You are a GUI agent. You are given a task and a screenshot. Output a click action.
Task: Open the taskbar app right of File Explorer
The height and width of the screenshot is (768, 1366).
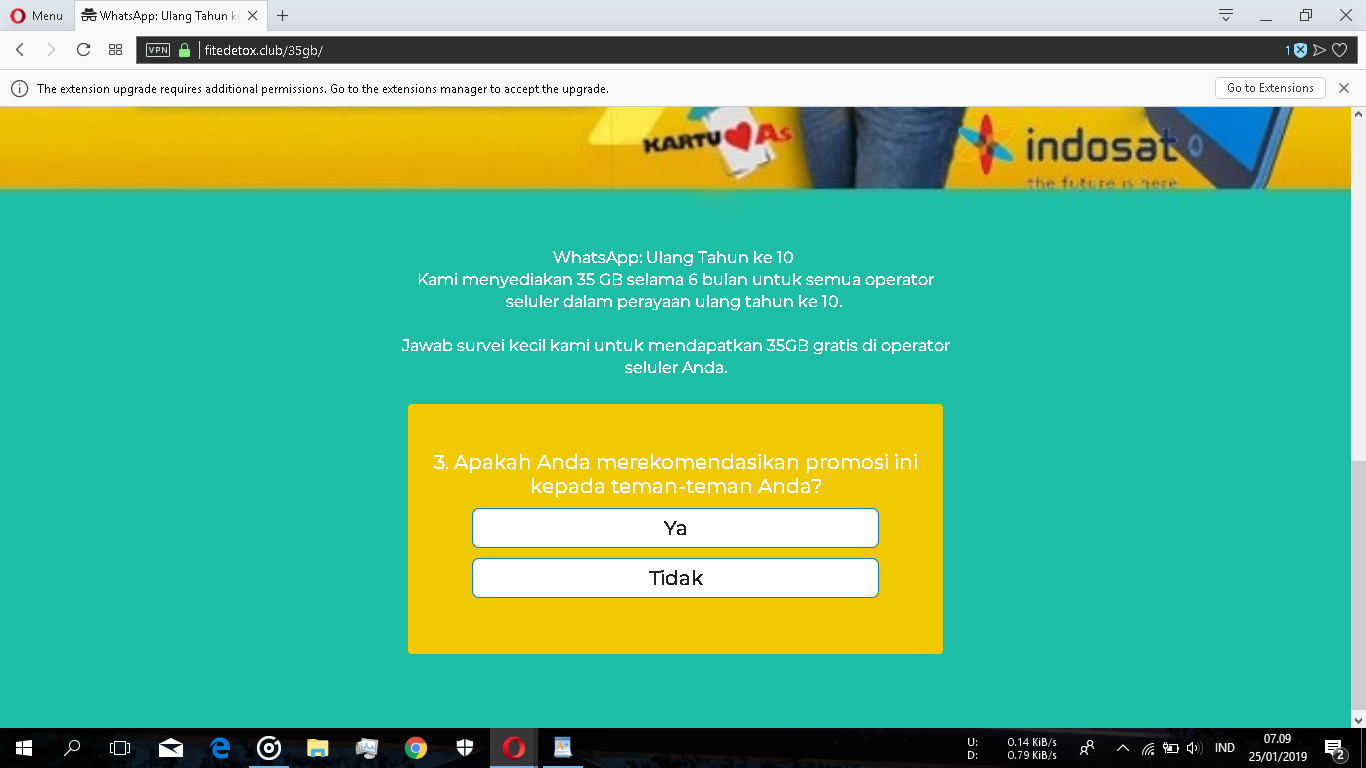pos(367,748)
